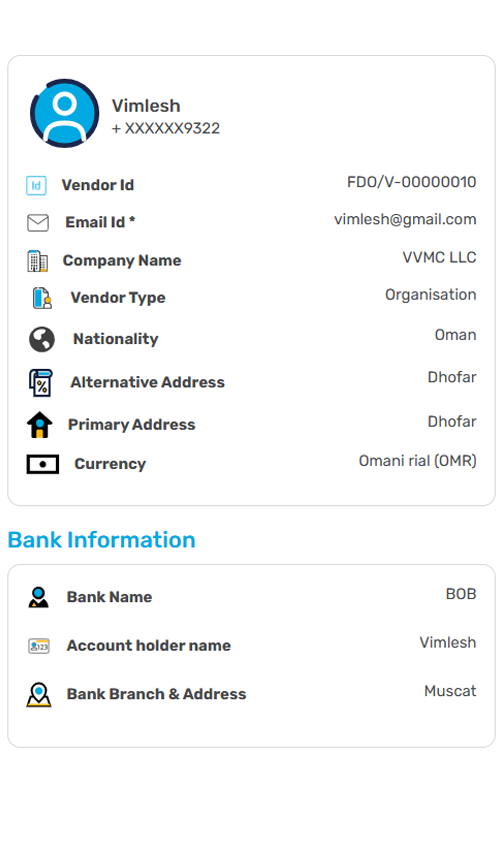
Task: Click the Account holder name card icon
Action: [39, 646]
